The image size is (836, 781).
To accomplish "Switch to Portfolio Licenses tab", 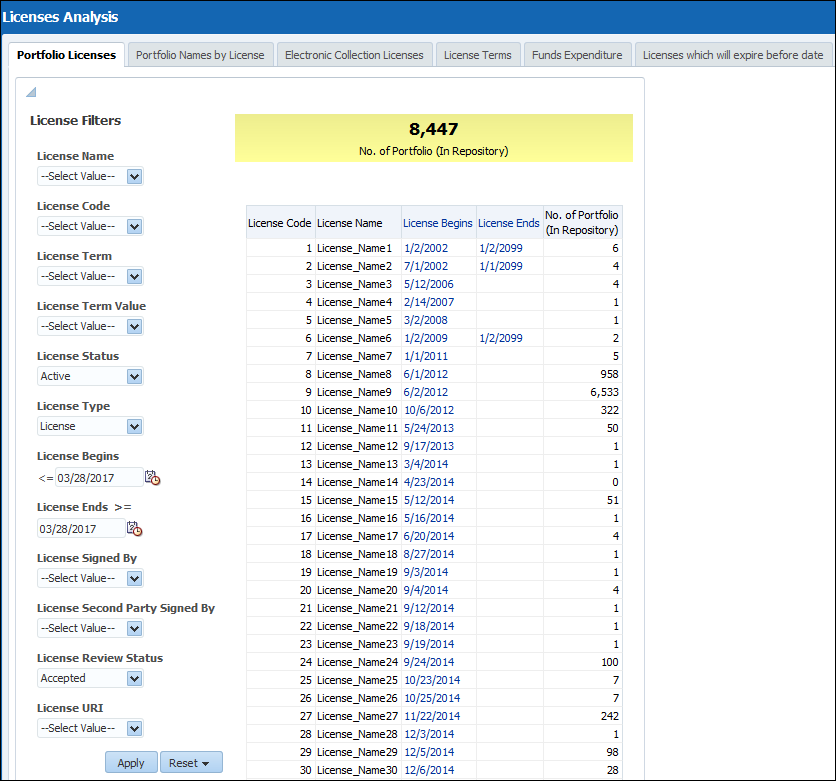I will (x=67, y=55).
